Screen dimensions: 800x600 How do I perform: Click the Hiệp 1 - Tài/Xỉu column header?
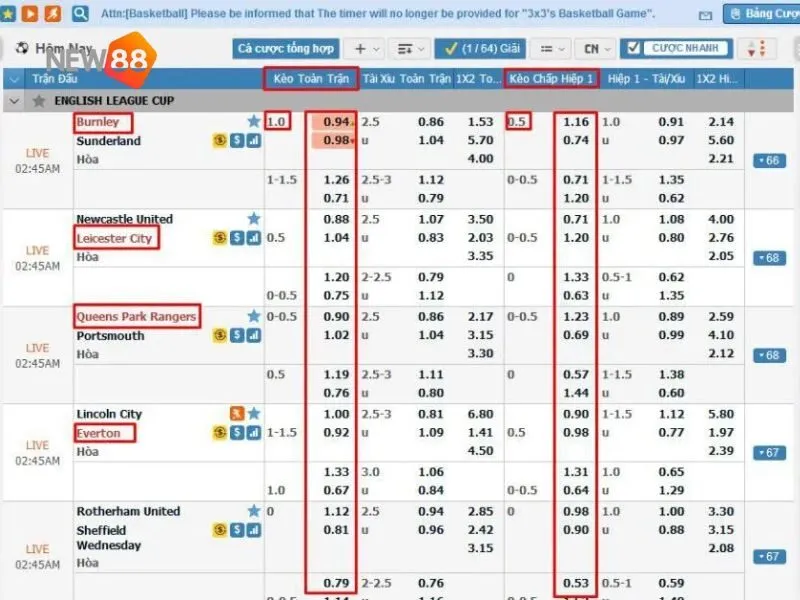click(646, 79)
